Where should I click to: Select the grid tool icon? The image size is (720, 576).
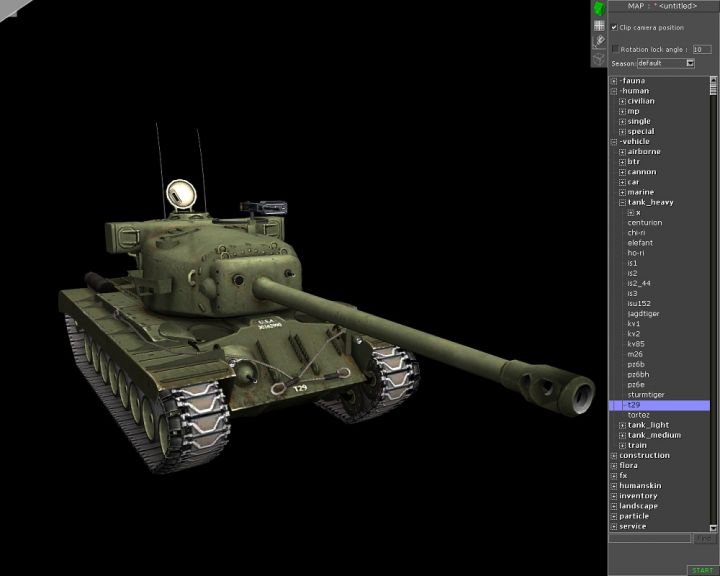pyautogui.click(x=599, y=25)
